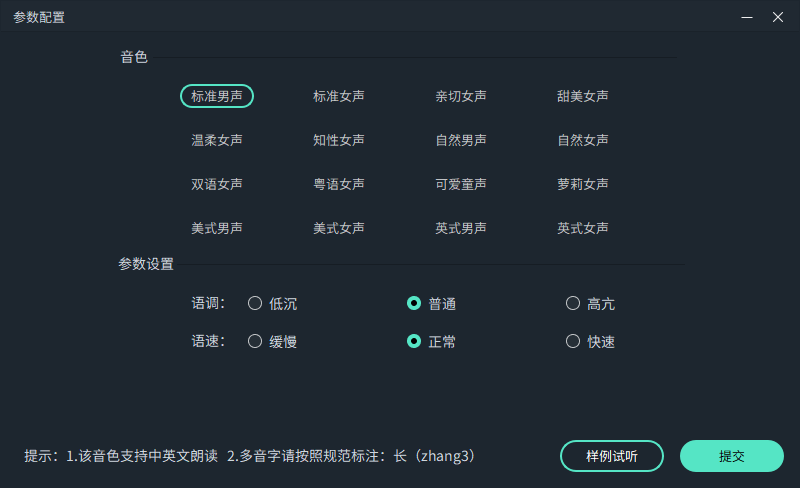Choose the 亲切女声 voice
Screen dimensions: 800x488
(x=461, y=96)
